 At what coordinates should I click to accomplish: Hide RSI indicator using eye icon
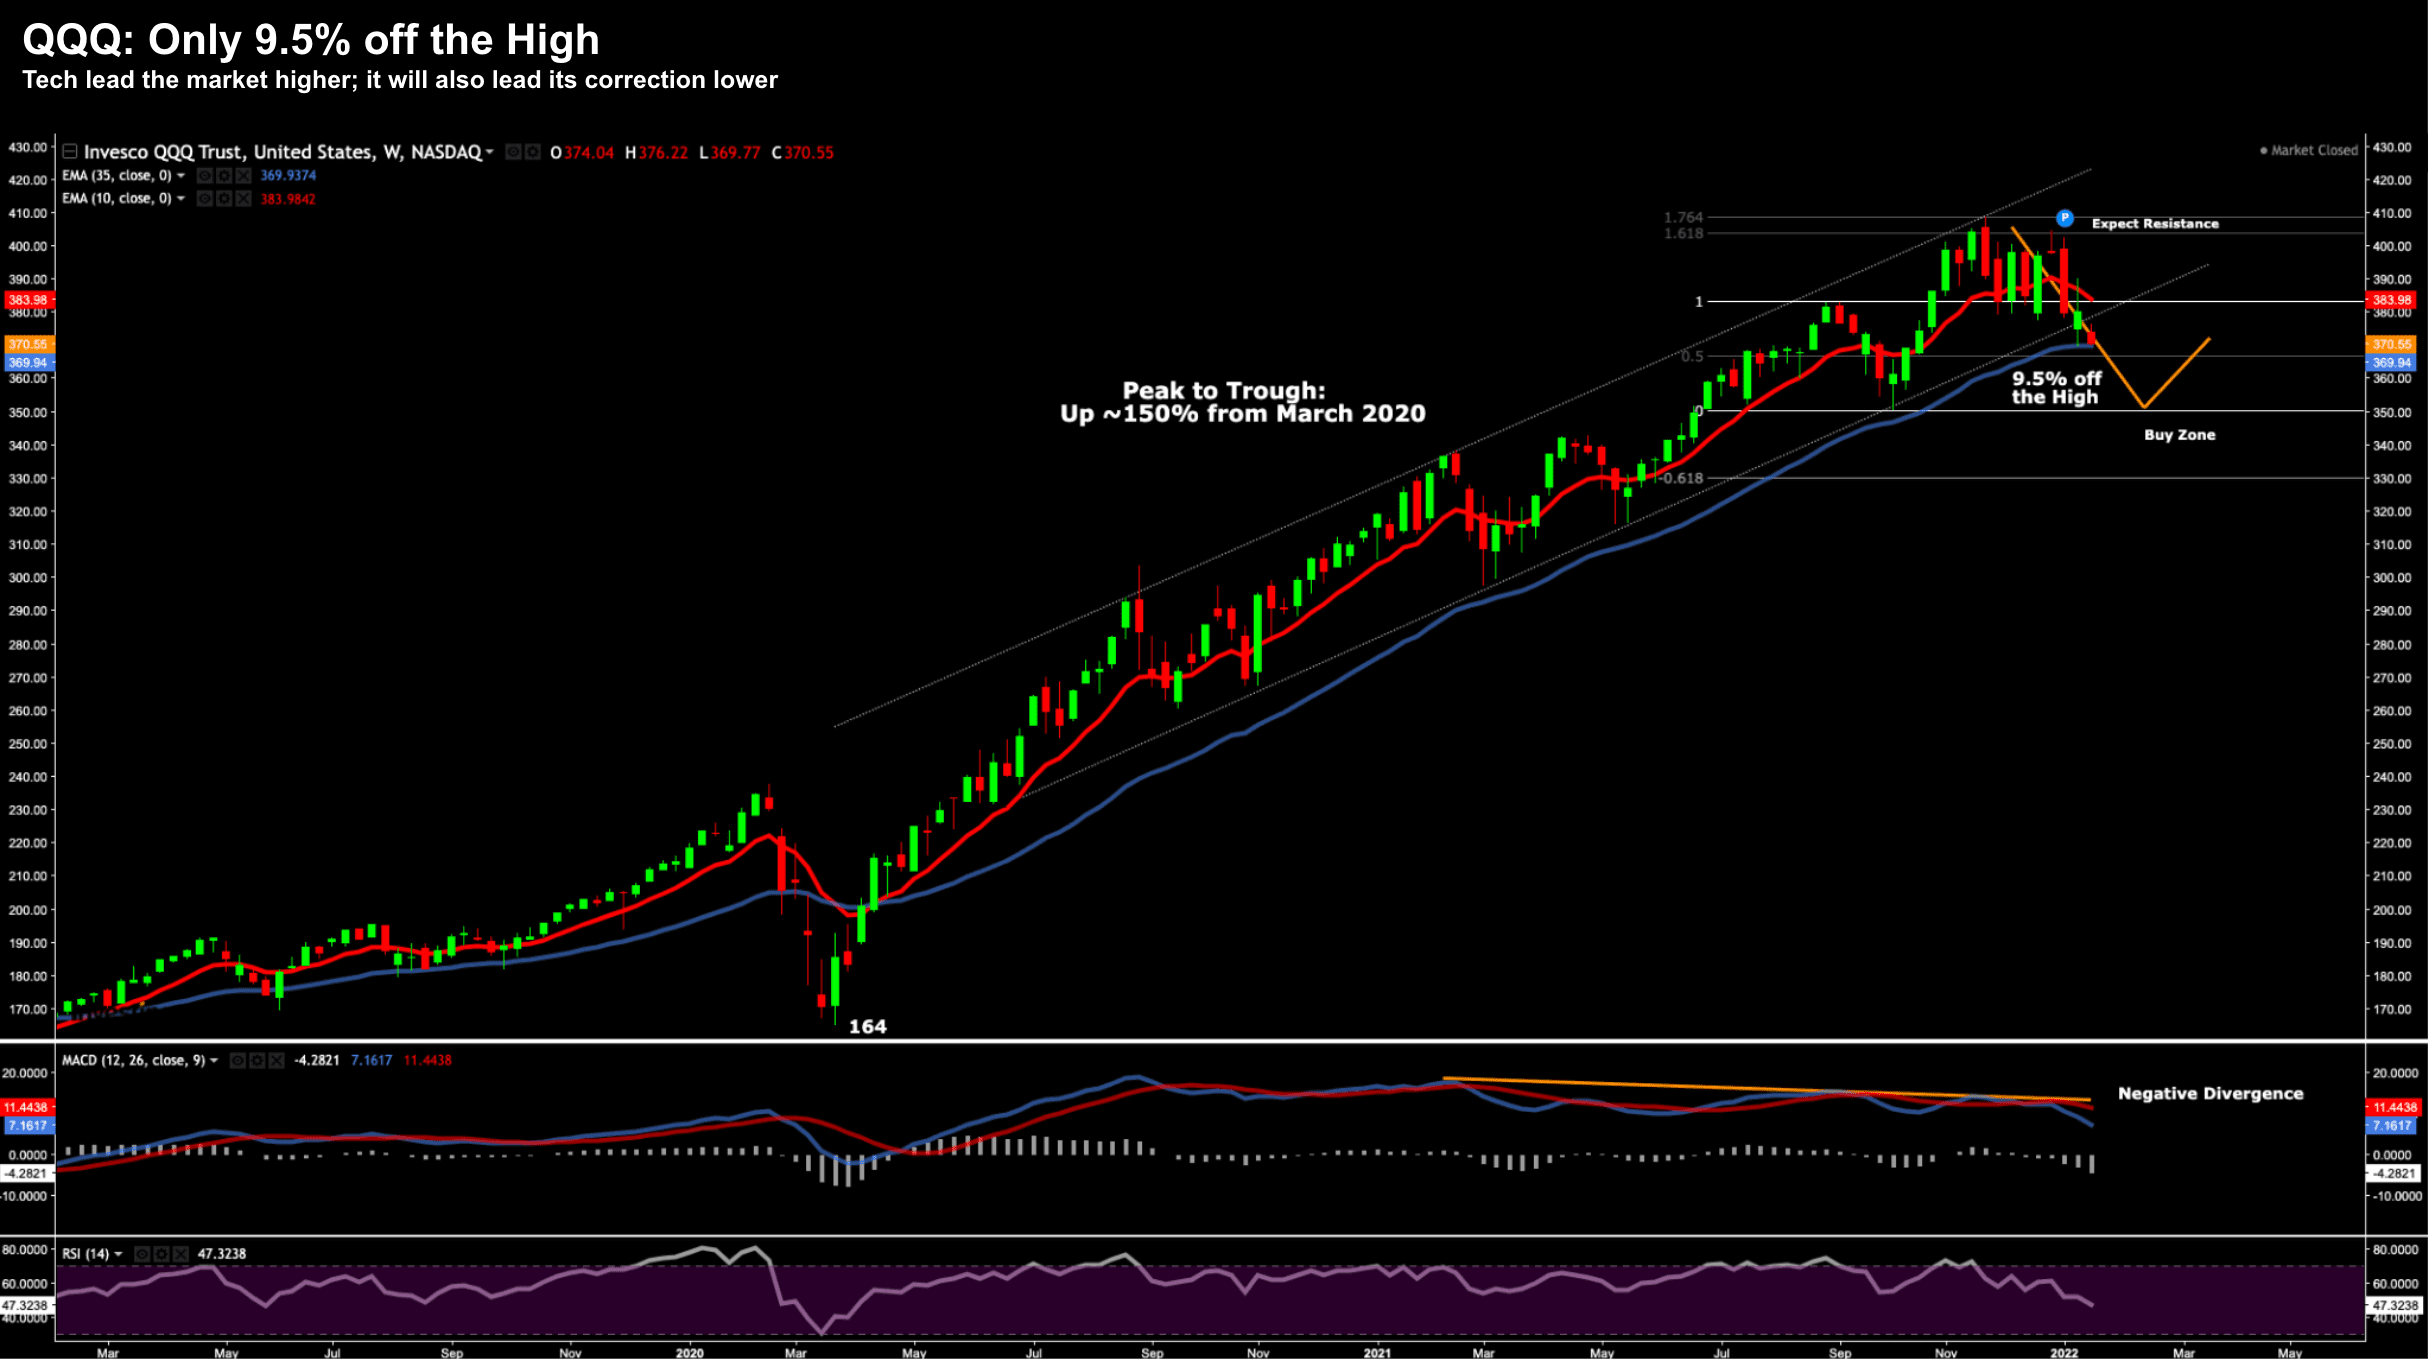[142, 1253]
